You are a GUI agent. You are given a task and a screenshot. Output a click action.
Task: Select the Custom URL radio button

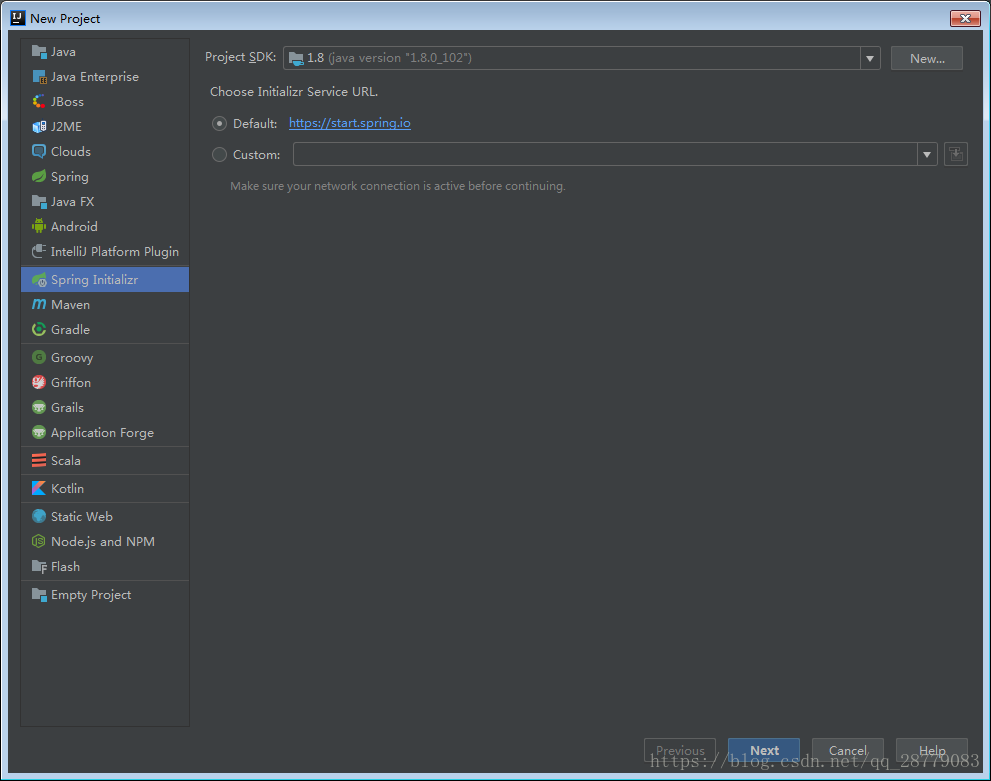coord(219,155)
